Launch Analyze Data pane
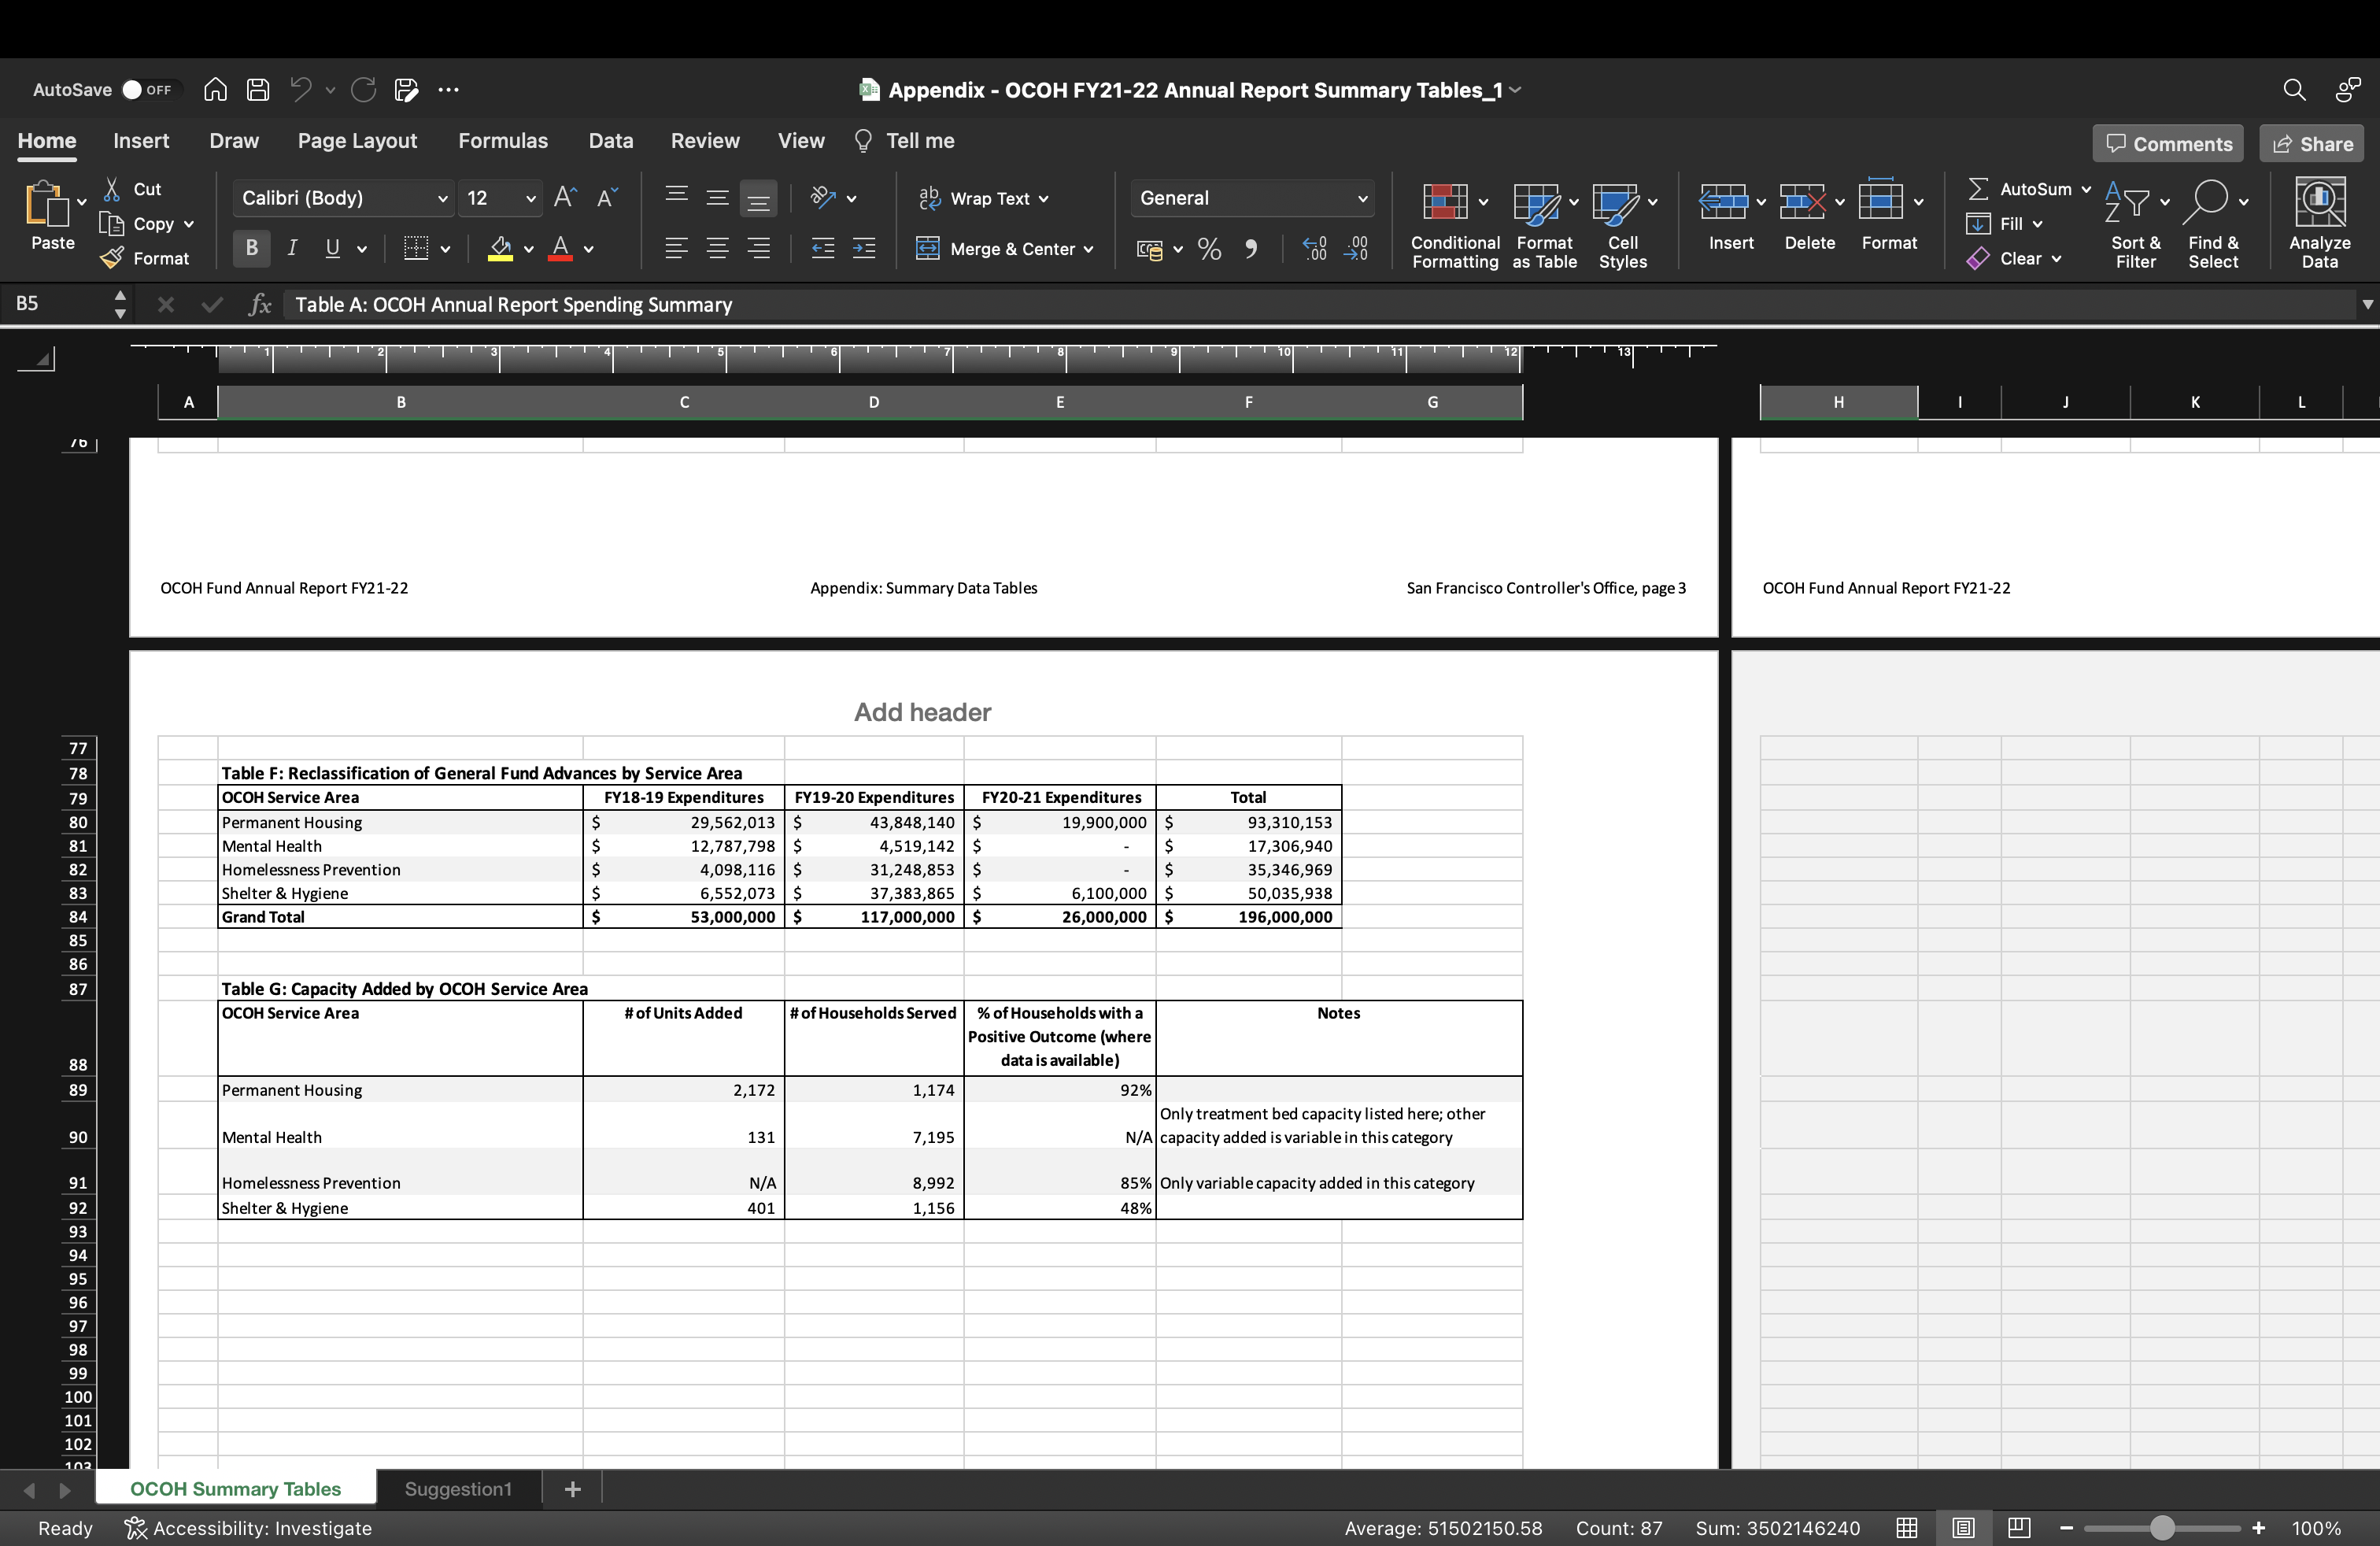 (2320, 222)
